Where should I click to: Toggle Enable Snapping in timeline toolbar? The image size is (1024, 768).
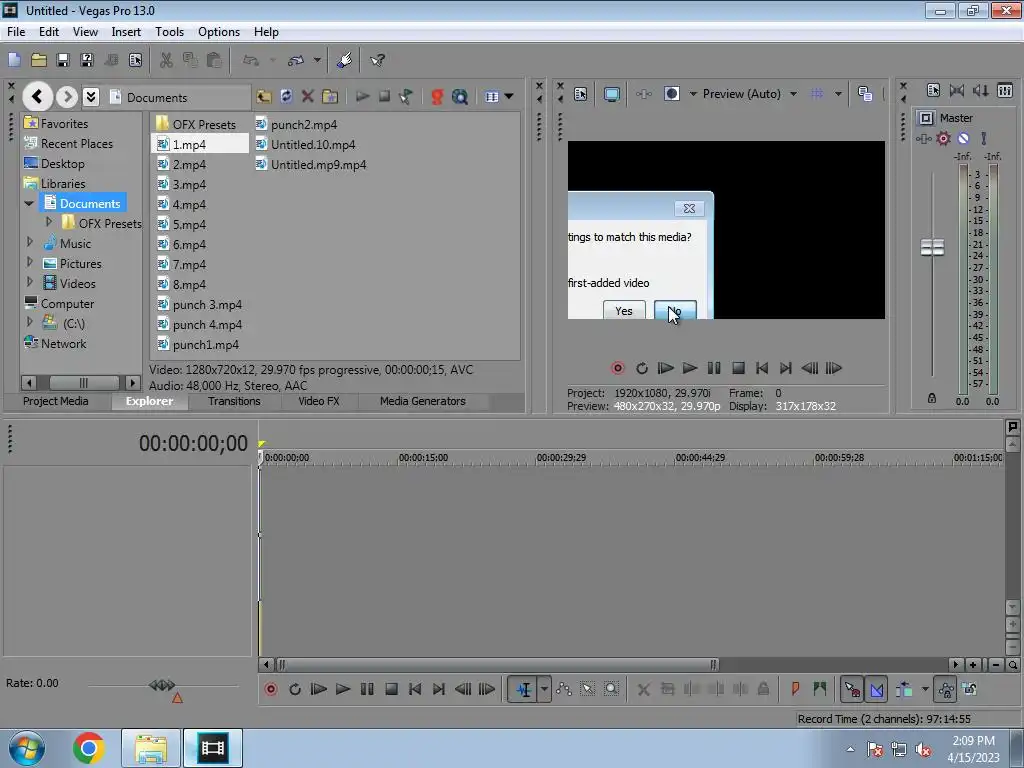pyautogui.click(x=852, y=689)
